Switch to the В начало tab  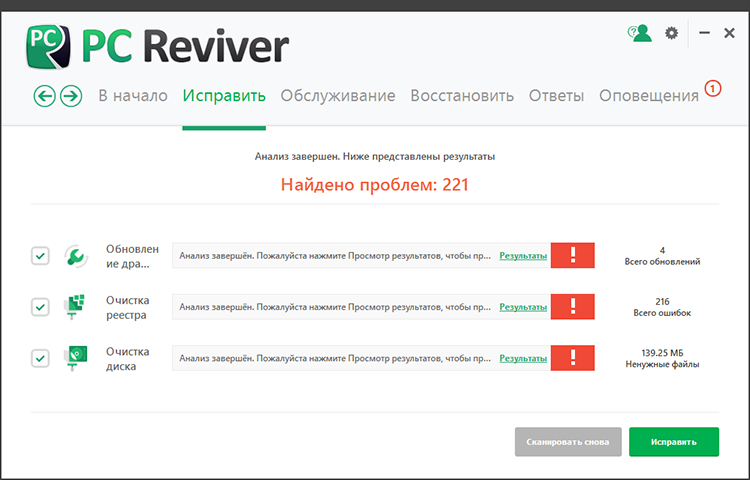[133, 96]
